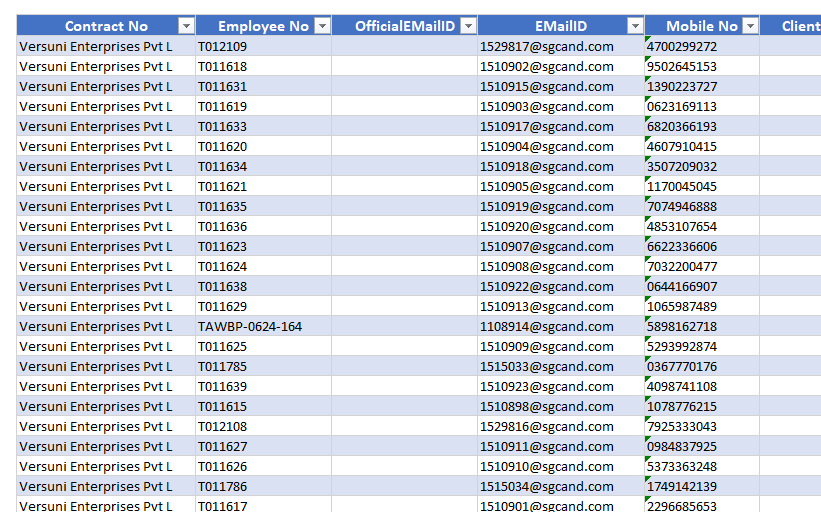
Task: Select email cell 1510907@sgcand.com
Action: (x=561, y=246)
